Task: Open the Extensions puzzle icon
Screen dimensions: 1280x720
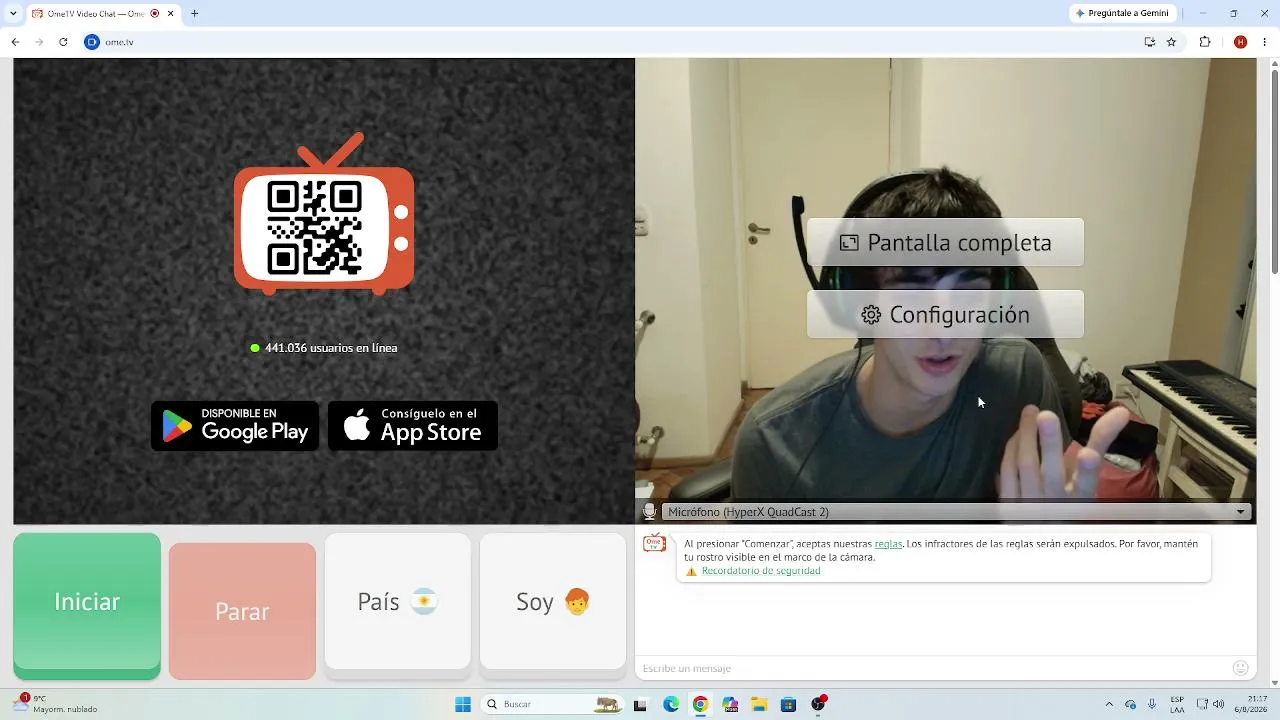Action: coord(1205,42)
